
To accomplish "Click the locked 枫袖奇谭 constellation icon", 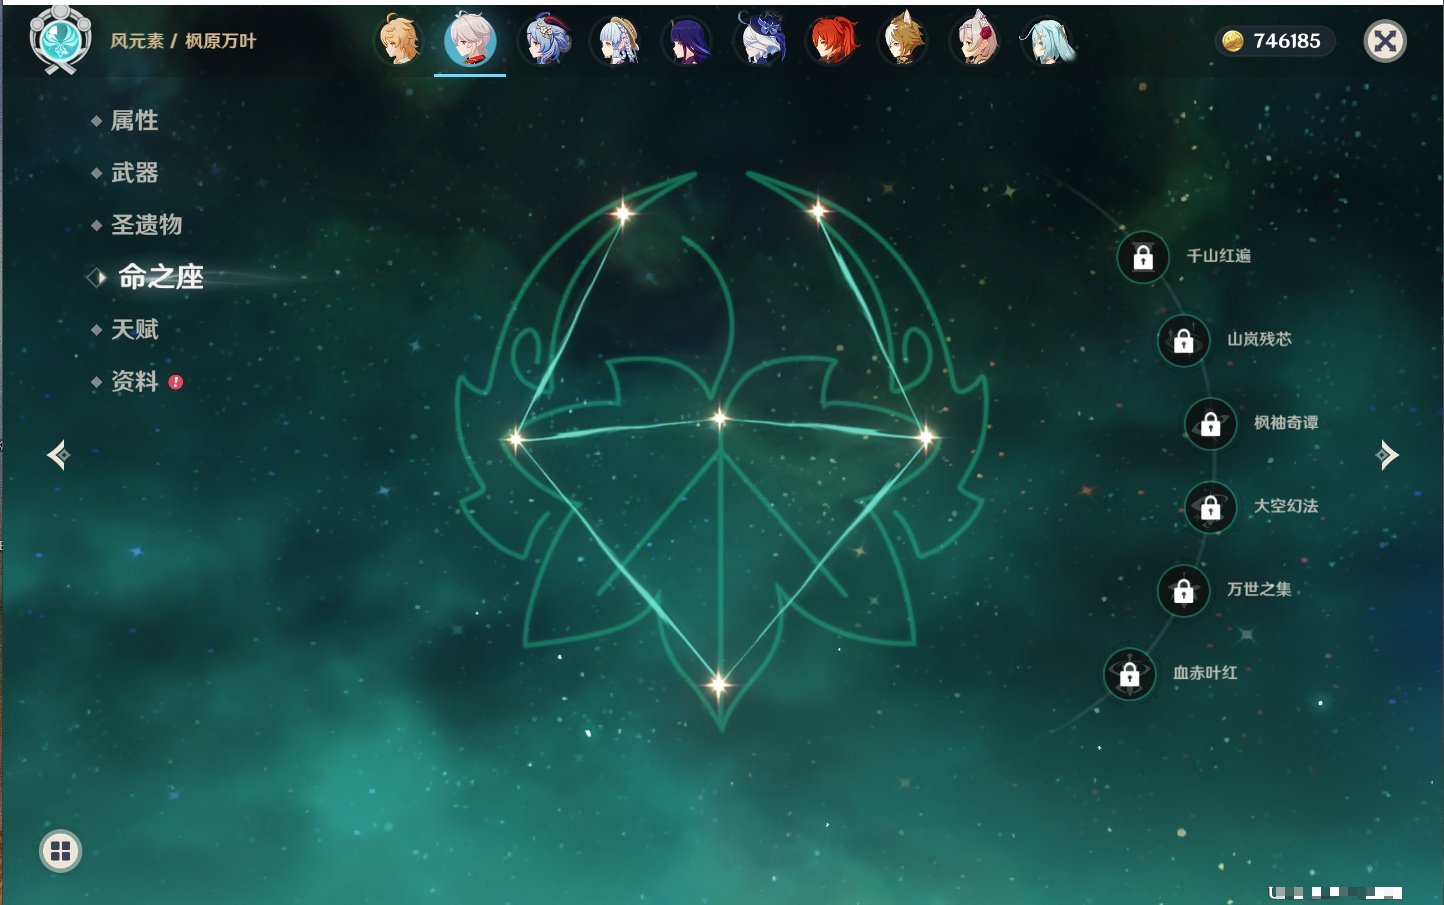I will tap(1211, 424).
